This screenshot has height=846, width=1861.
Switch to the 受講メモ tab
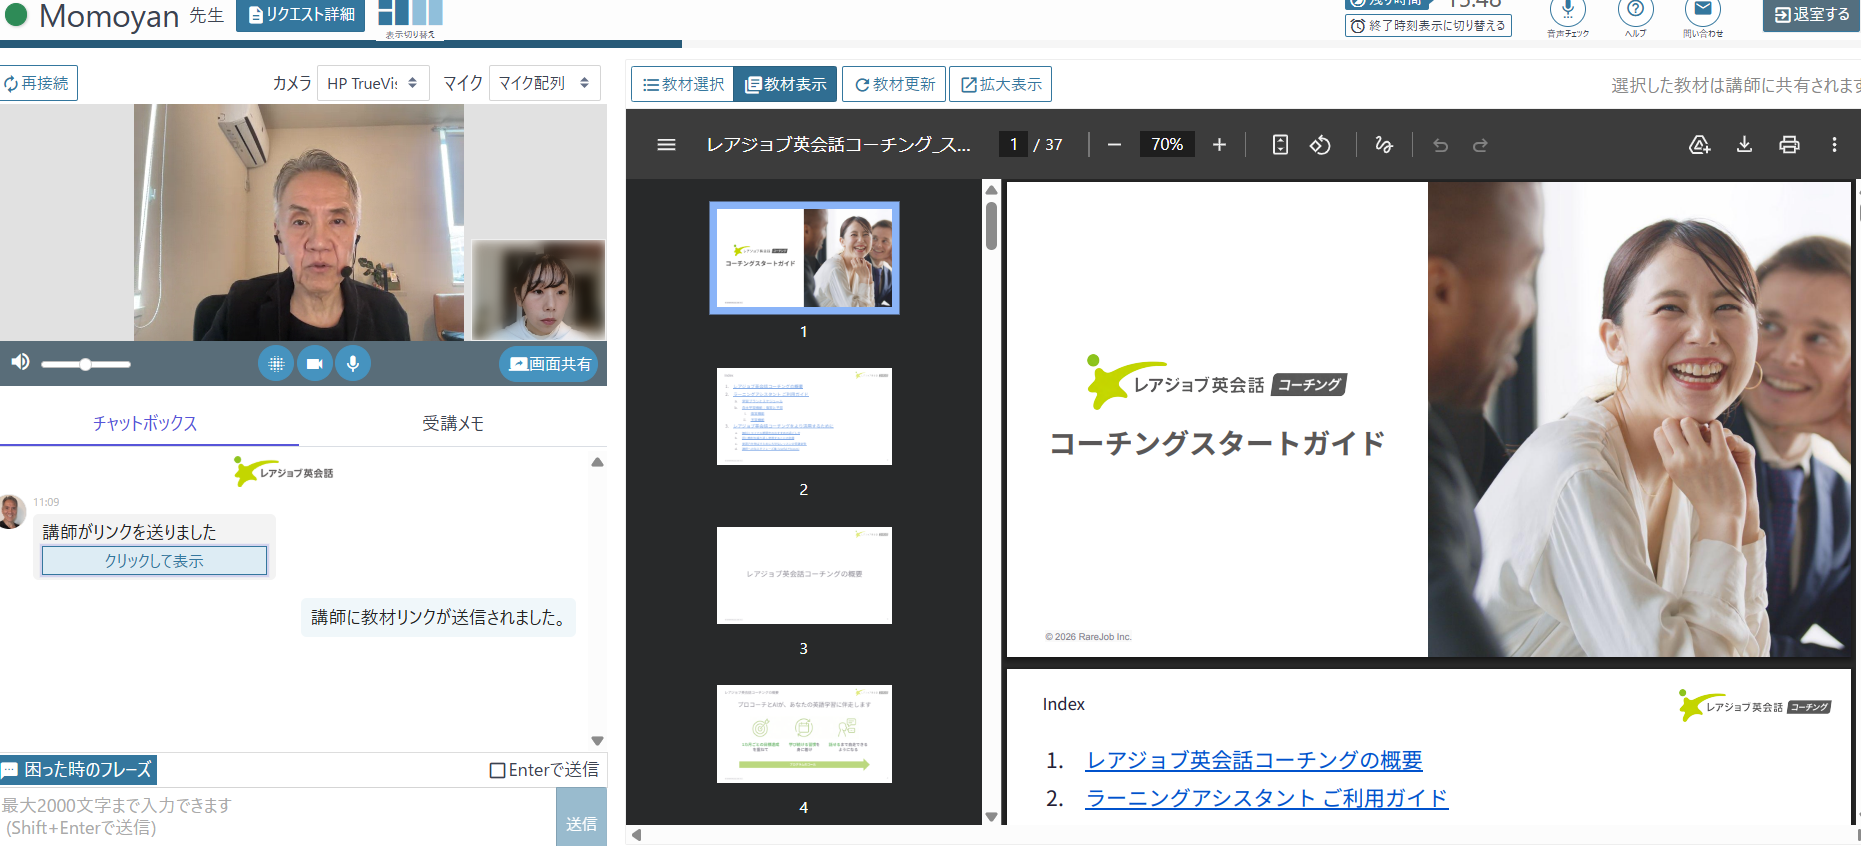[x=453, y=424]
